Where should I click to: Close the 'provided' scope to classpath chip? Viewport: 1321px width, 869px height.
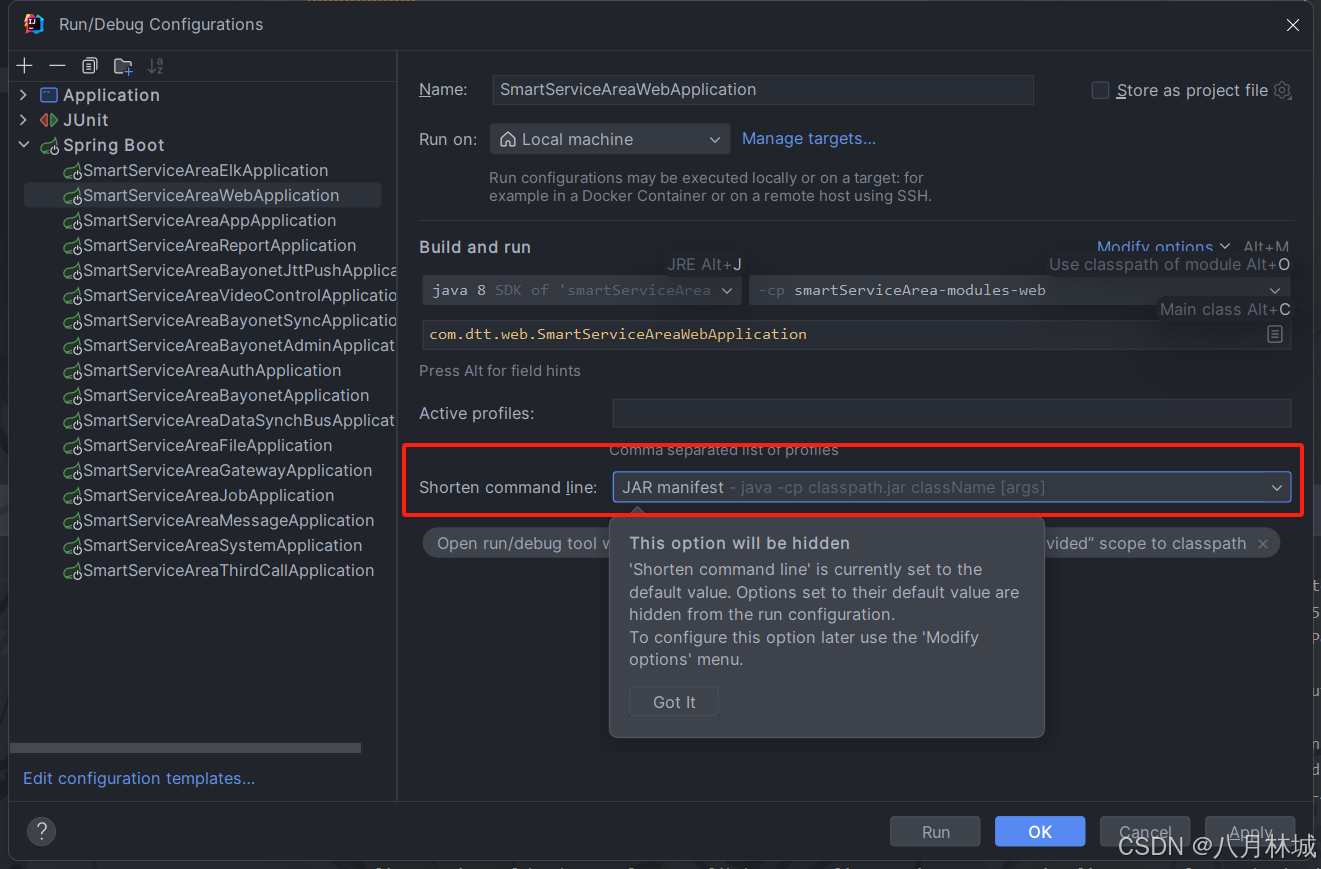(1263, 544)
